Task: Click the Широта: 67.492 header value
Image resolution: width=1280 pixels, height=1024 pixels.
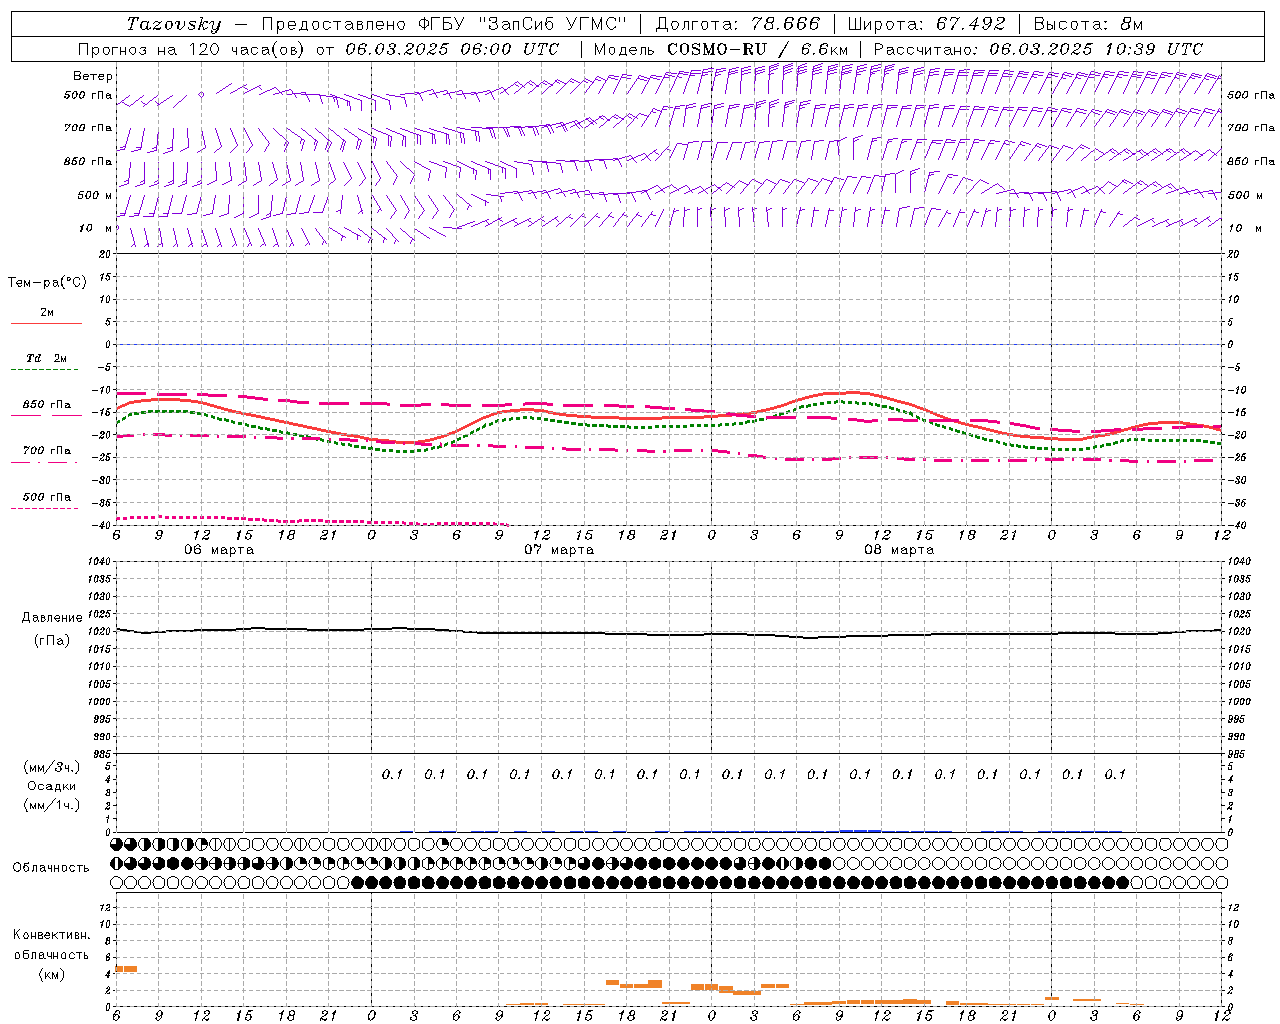Action: coord(926,24)
